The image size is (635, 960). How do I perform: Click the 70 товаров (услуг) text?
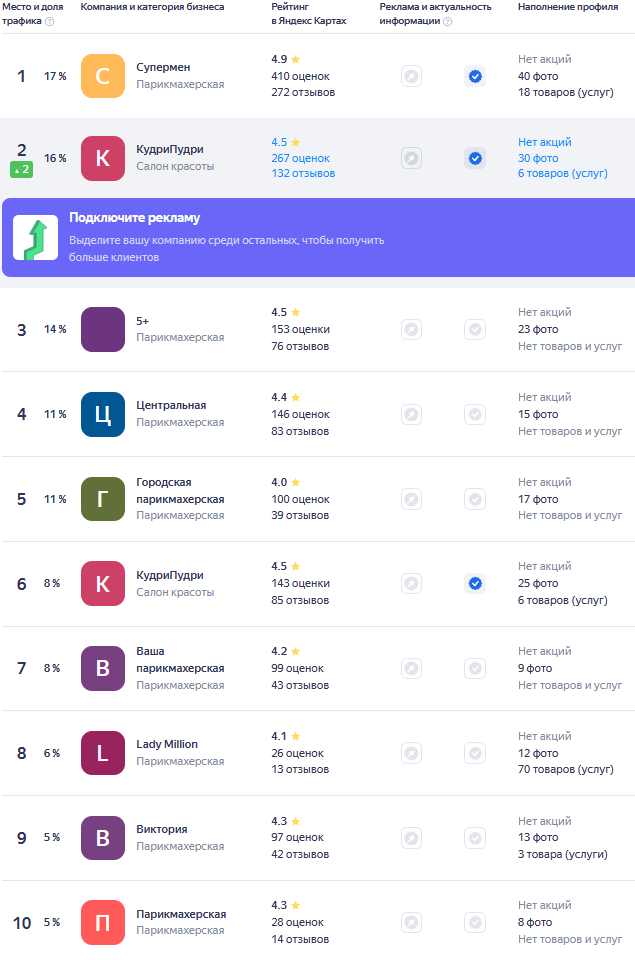[x=566, y=770]
